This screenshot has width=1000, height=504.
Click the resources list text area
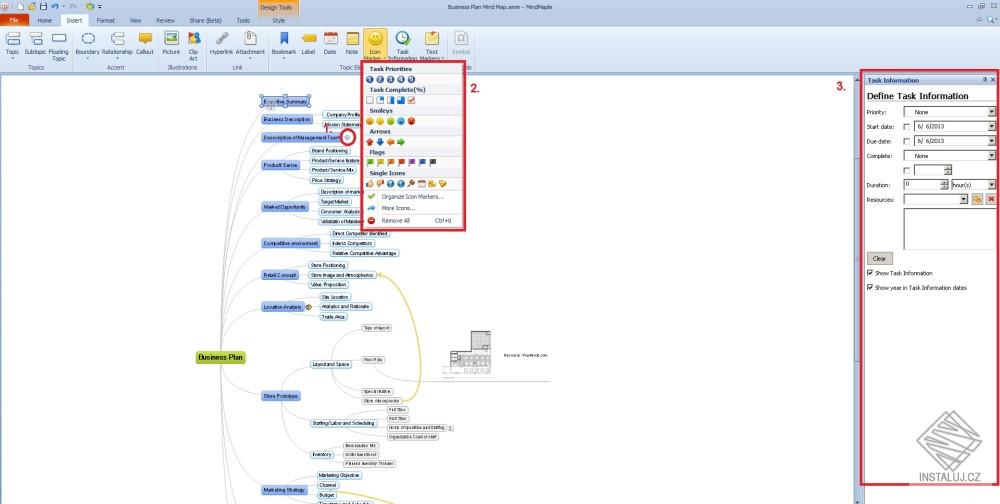(950, 229)
